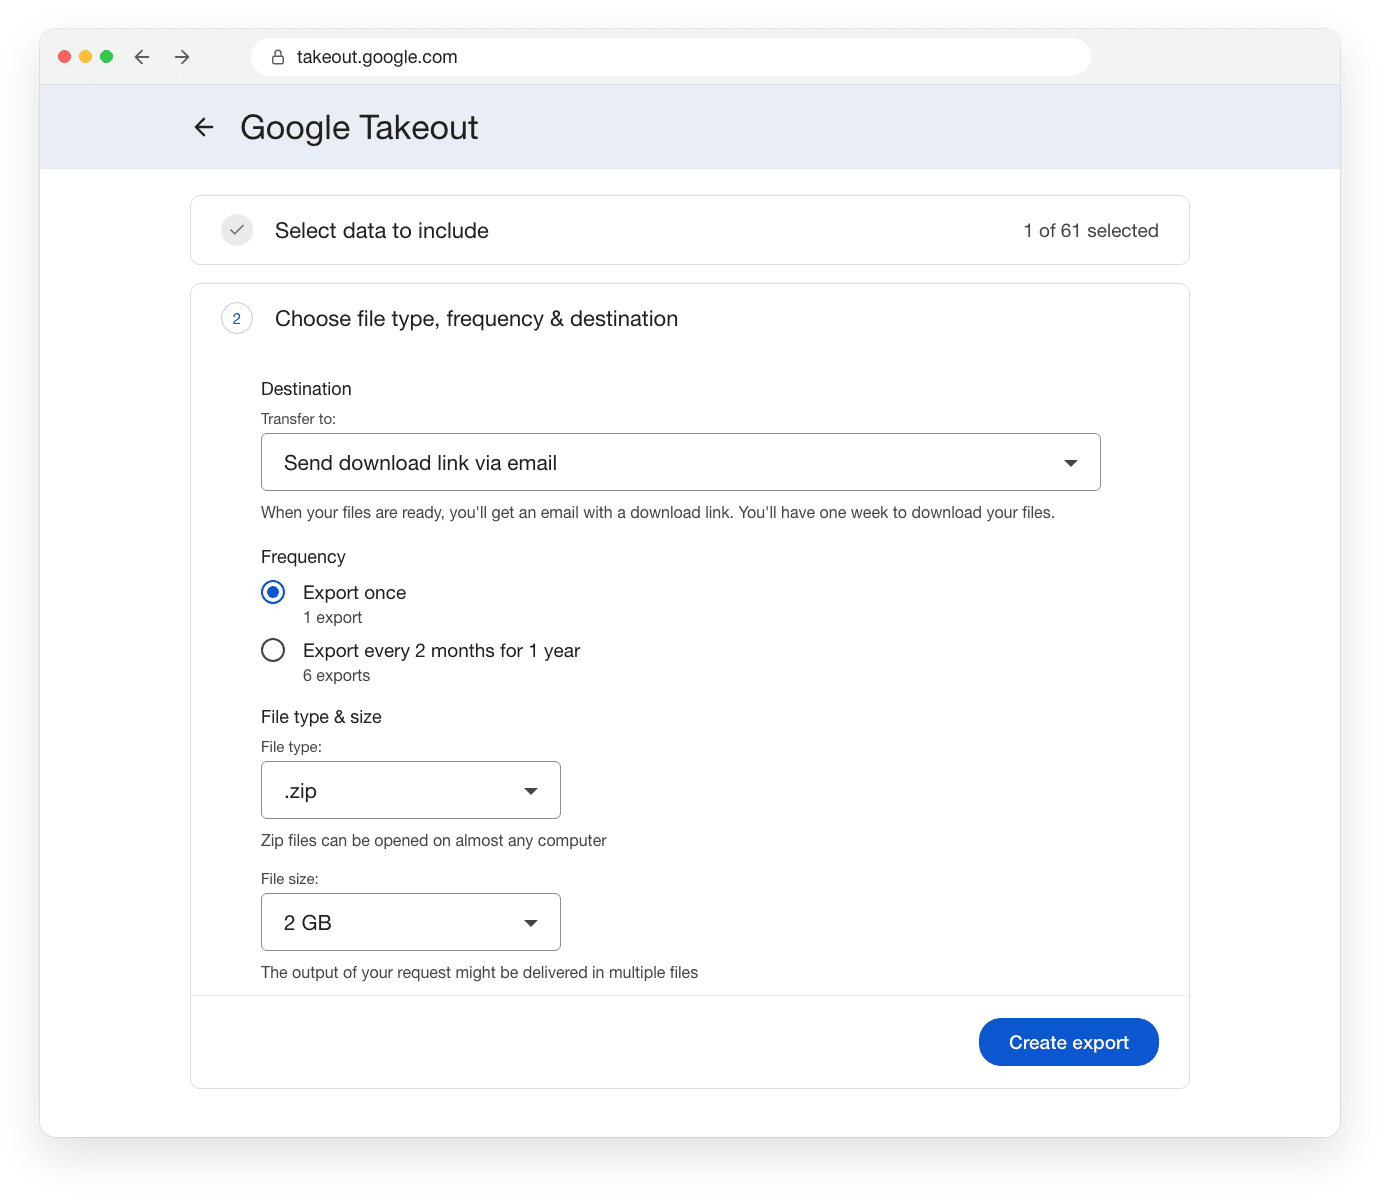Click the browser forward arrow
1385x1200 pixels.
point(182,57)
